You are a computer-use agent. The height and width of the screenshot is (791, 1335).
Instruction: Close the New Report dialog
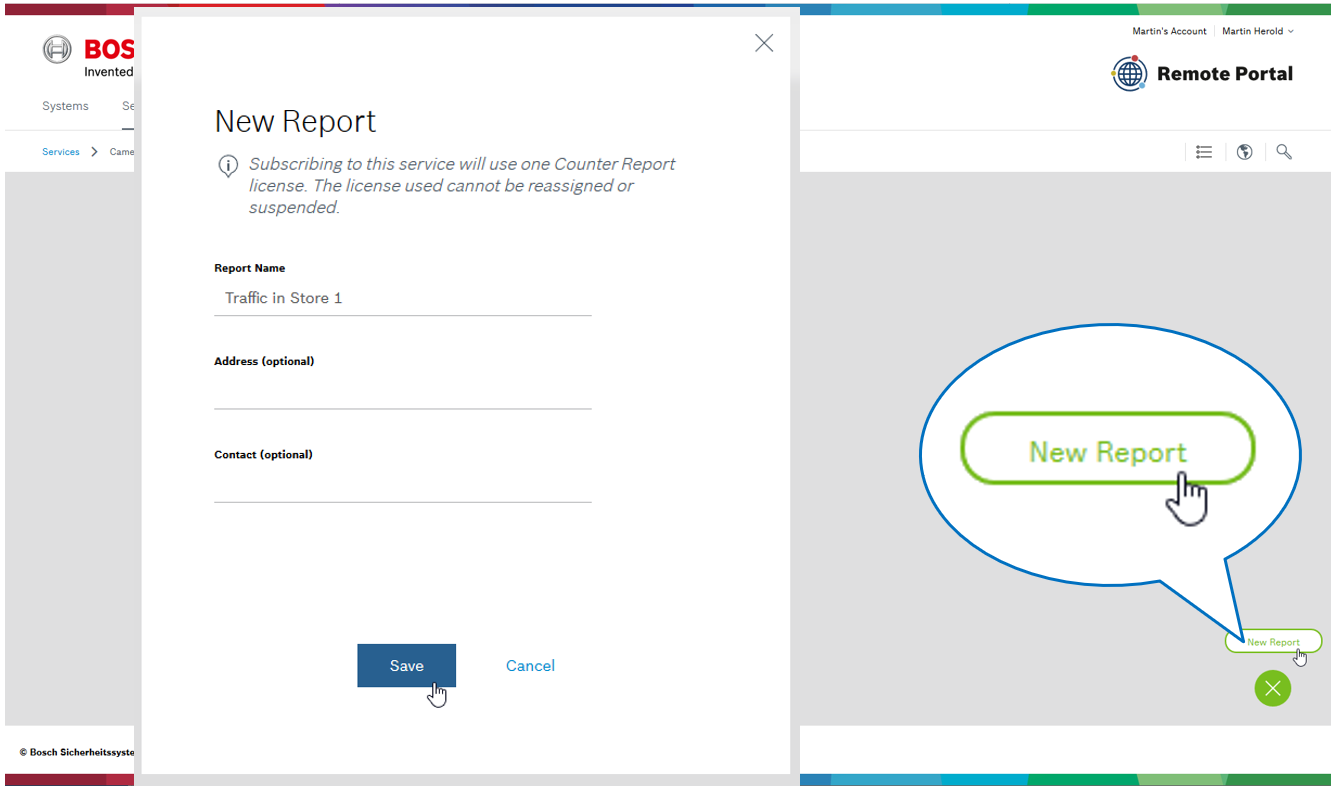point(764,43)
